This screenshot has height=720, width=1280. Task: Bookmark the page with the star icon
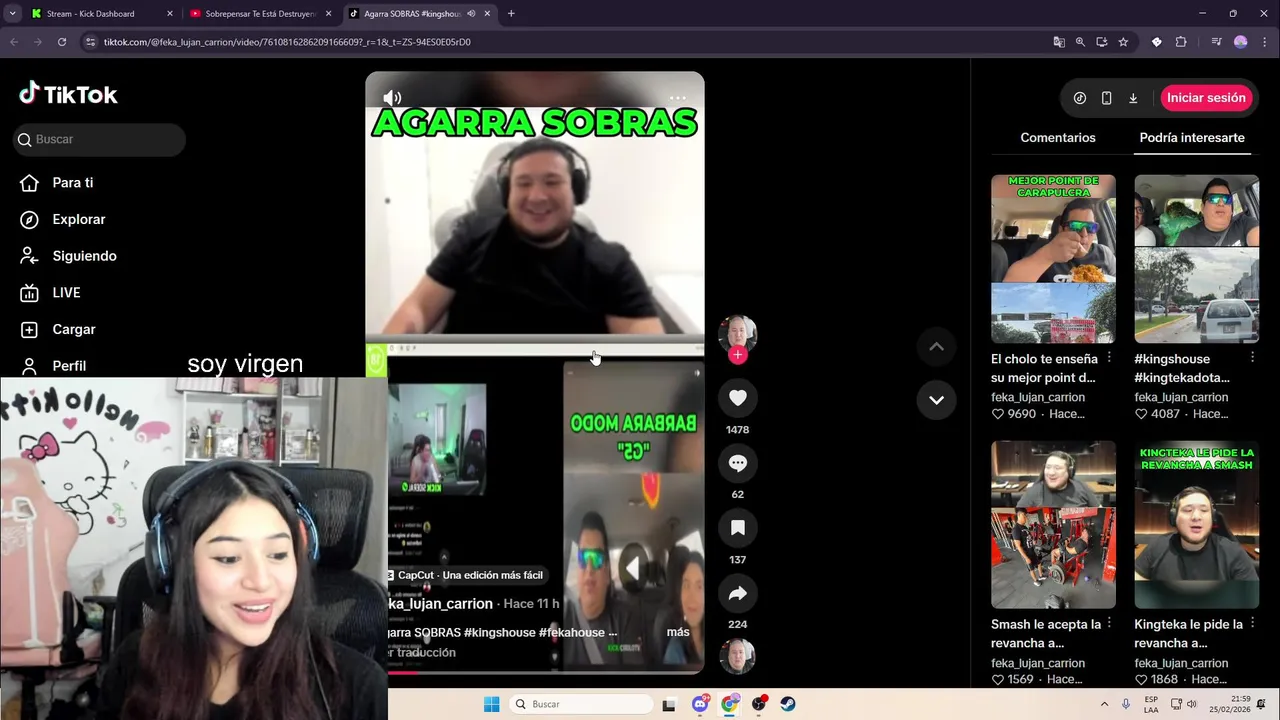pyautogui.click(x=1123, y=42)
